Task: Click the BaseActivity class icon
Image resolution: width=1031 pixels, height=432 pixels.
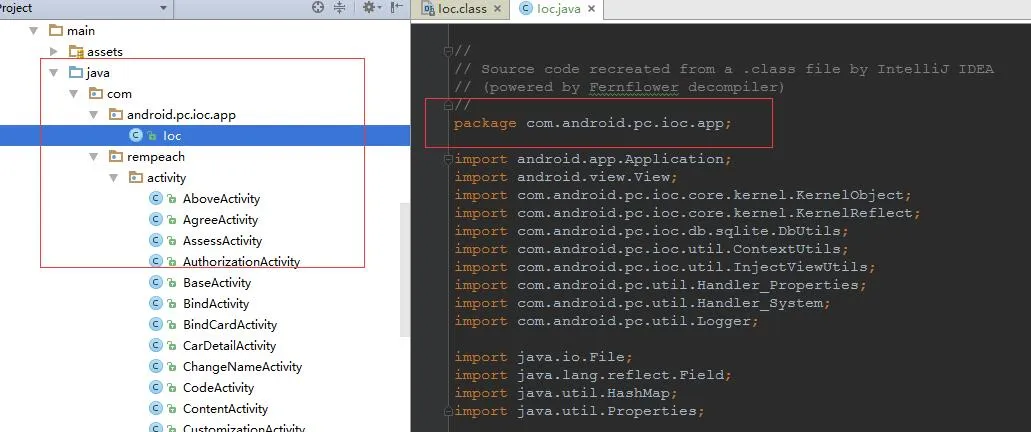Action: 156,283
